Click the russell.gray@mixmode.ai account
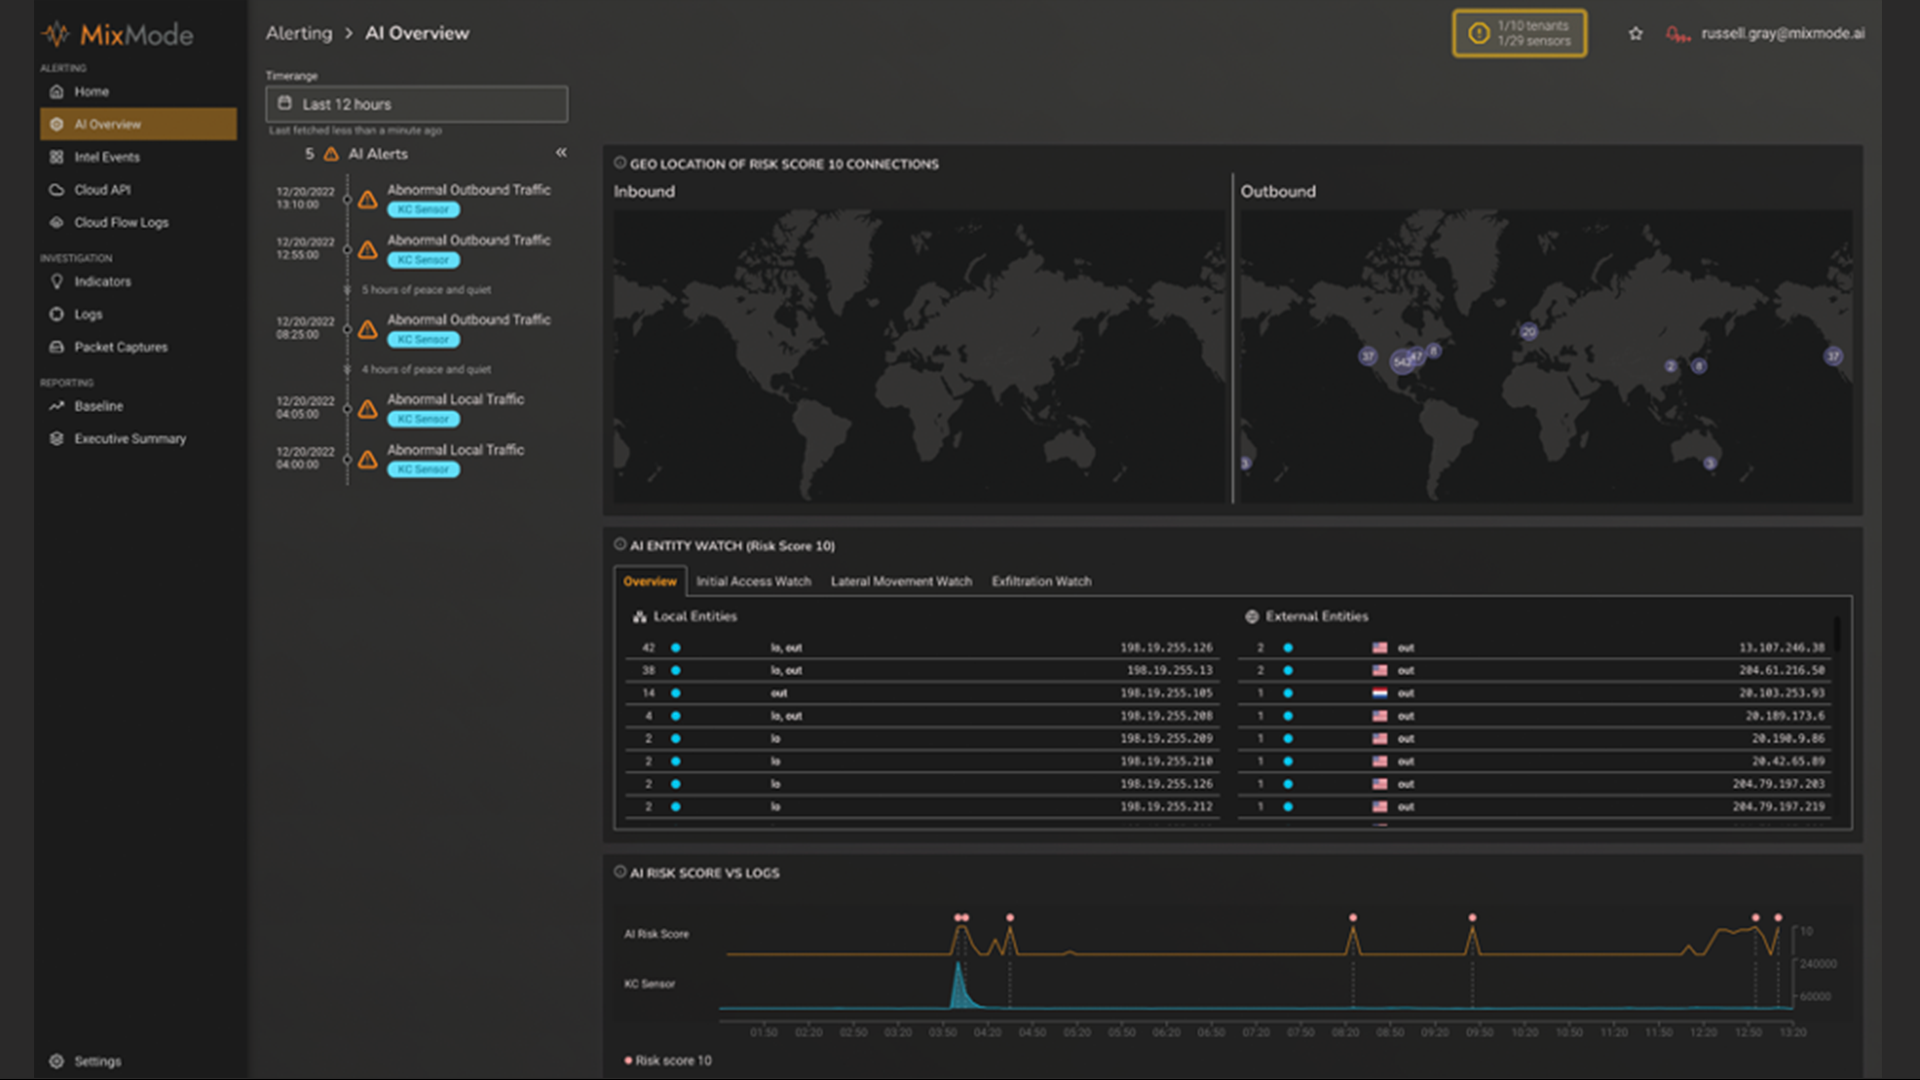The width and height of the screenshot is (1920, 1080). point(1782,34)
